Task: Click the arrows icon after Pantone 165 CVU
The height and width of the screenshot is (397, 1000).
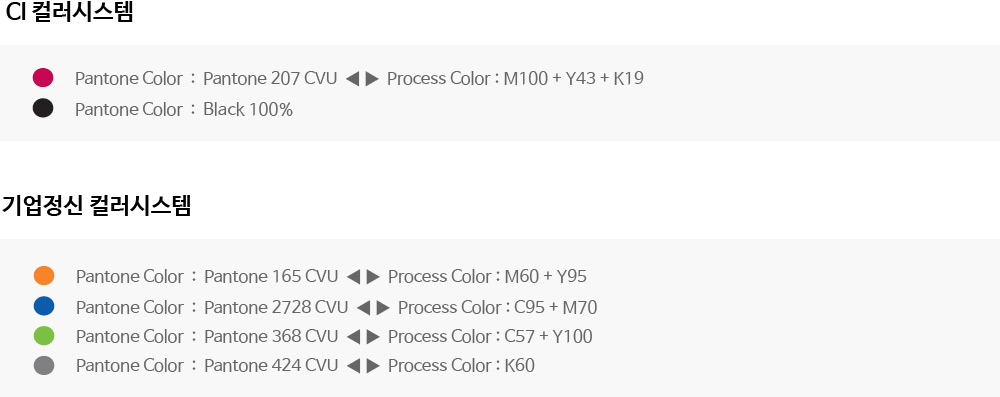Action: pos(364,276)
